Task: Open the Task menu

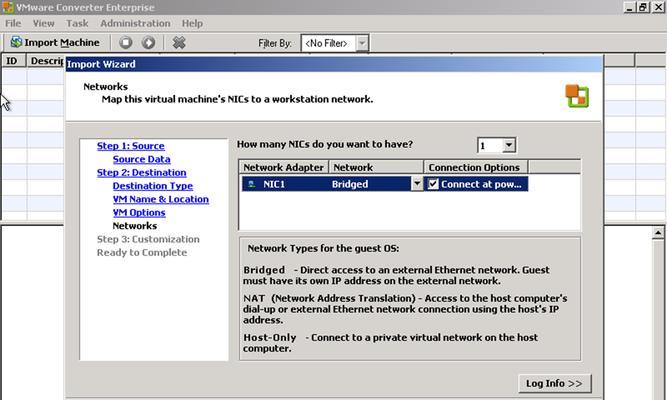Action: click(77, 23)
